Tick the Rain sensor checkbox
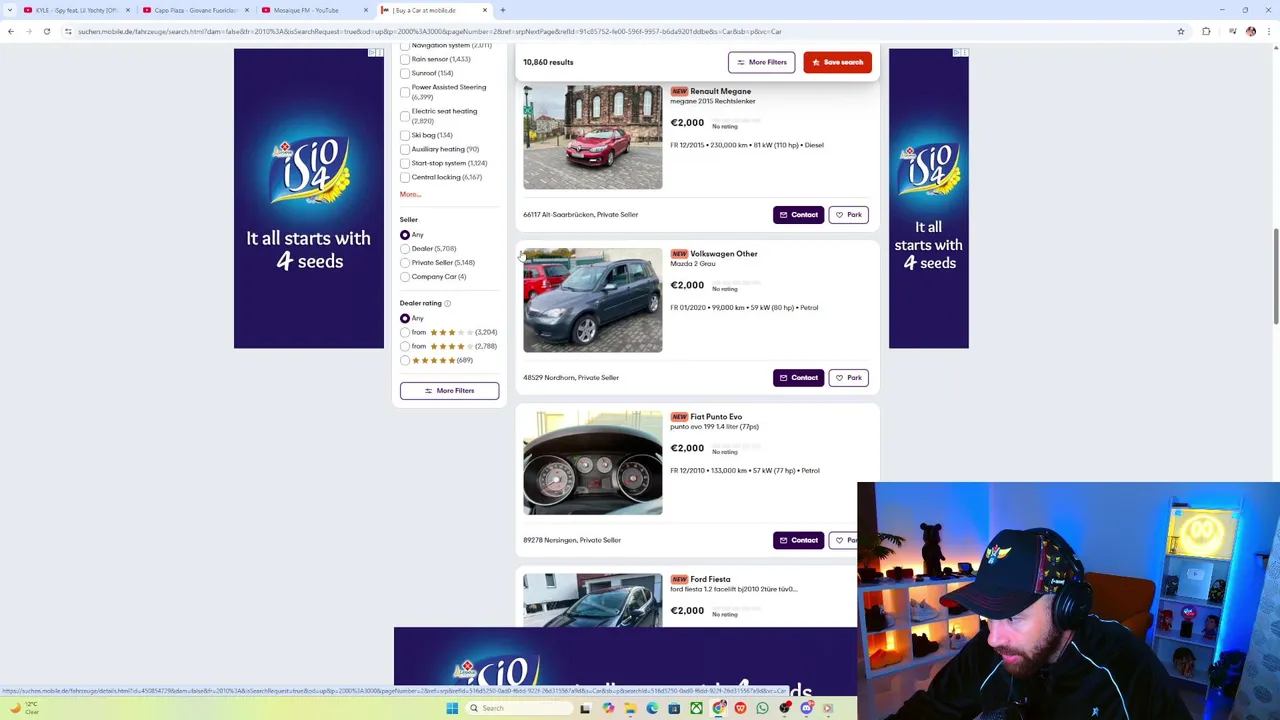 (405, 59)
